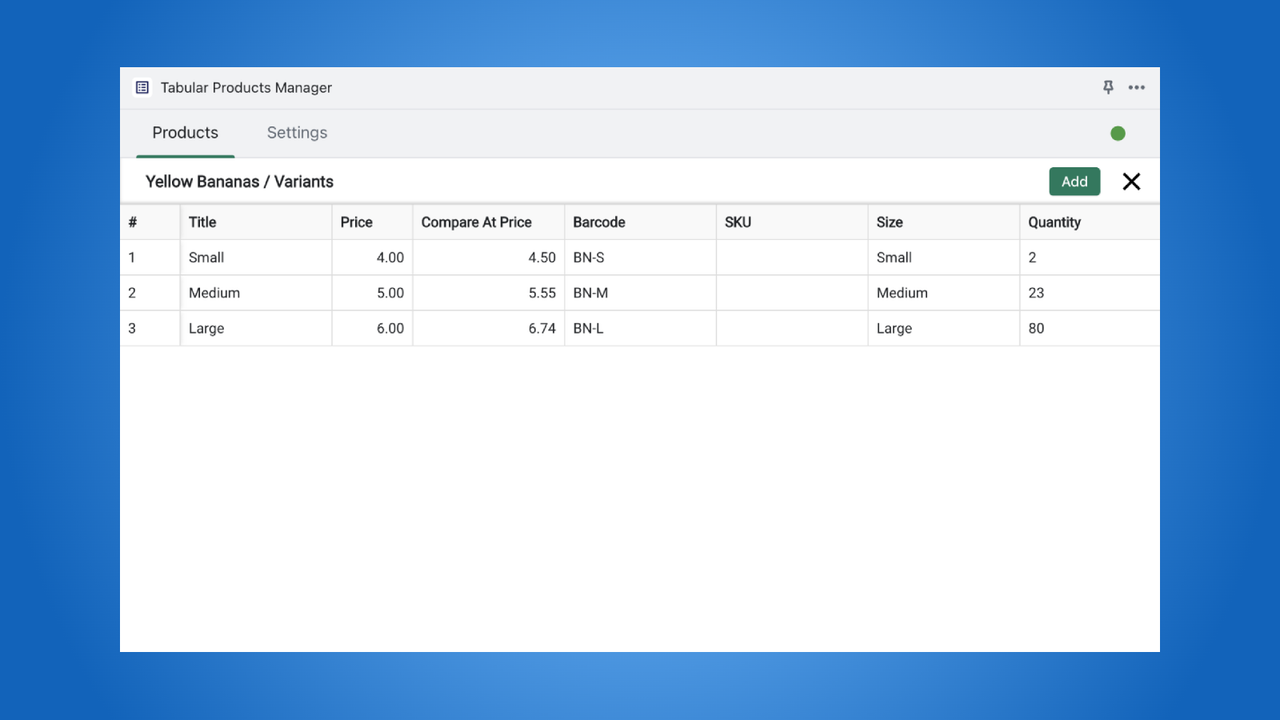Open the three-dot more options menu

click(1137, 88)
